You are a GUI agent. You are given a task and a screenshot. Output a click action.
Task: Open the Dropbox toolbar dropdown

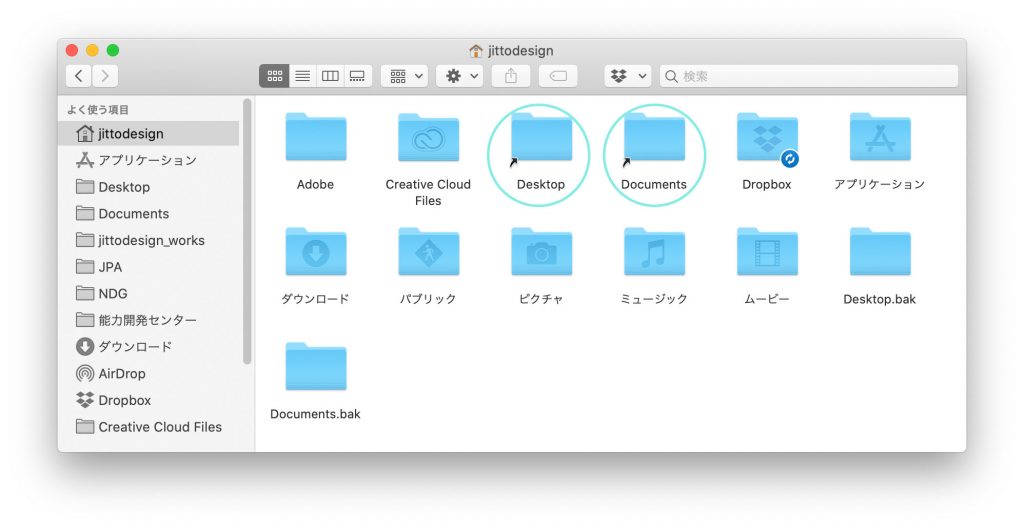coord(628,76)
